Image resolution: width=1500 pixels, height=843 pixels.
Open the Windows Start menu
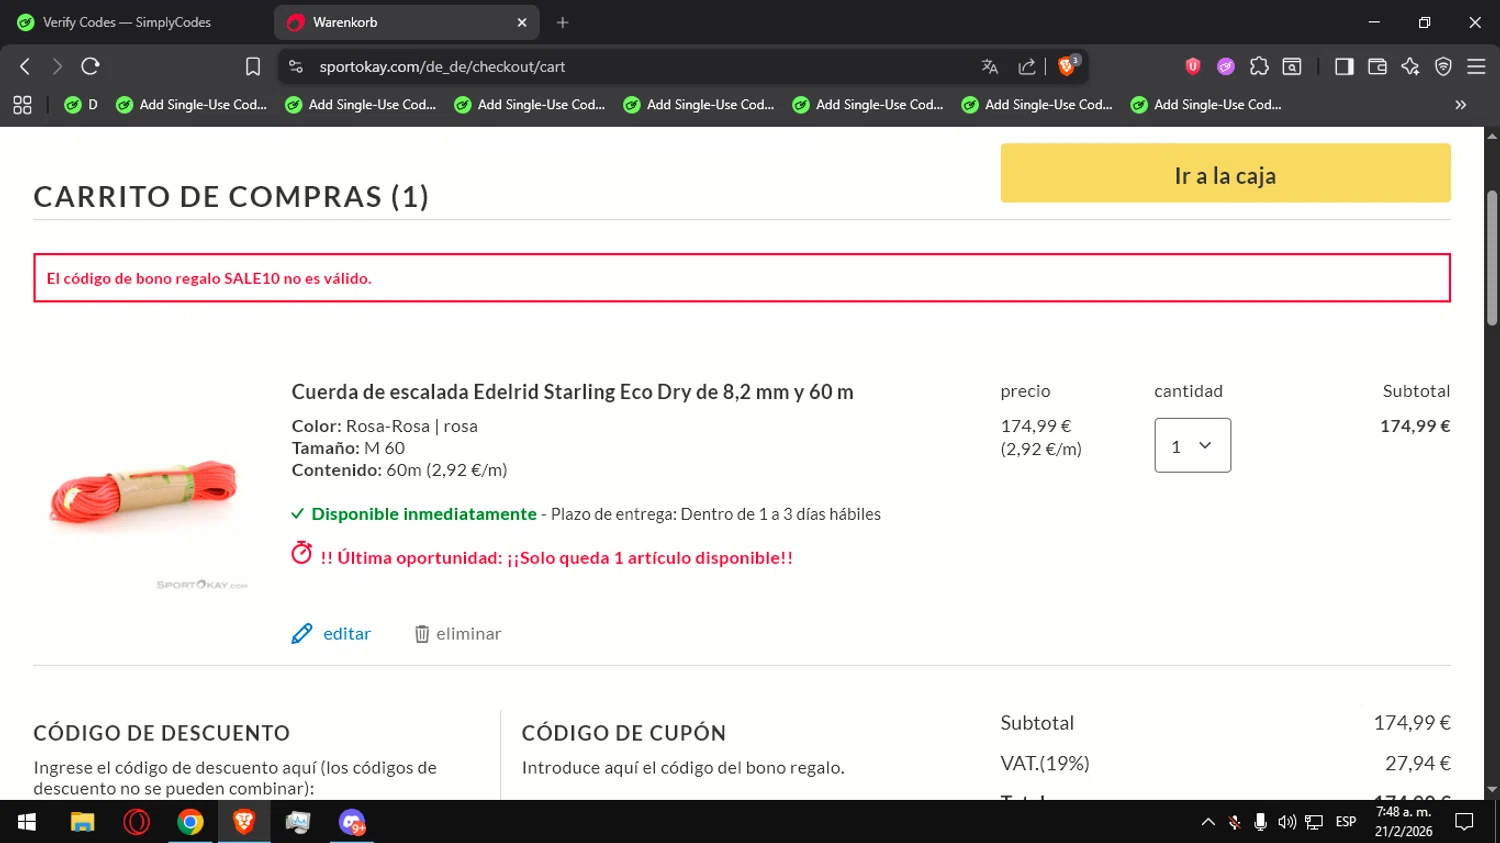click(27, 822)
